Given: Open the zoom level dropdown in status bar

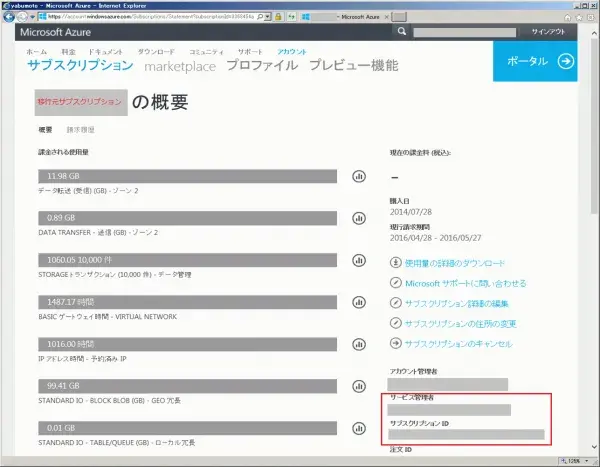Looking at the screenshot, I should tap(587, 461).
